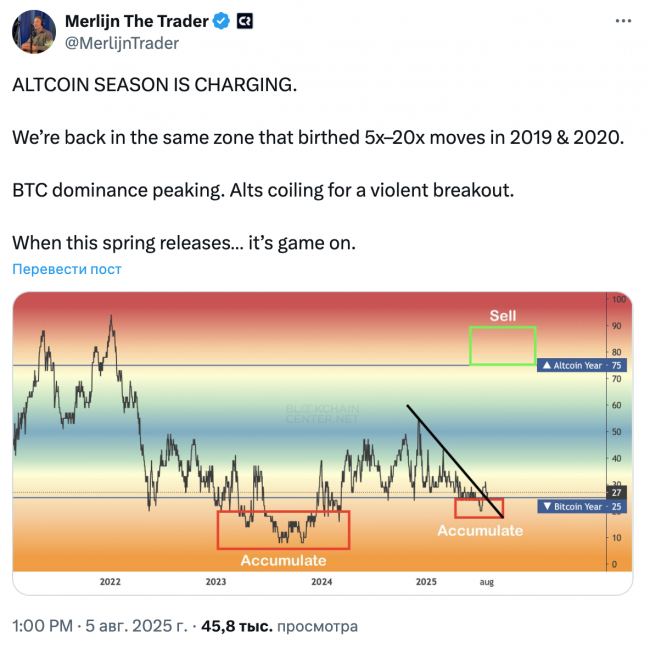Click the Altcoin Year up-triangle marker
The image size is (650, 648).
(547, 365)
